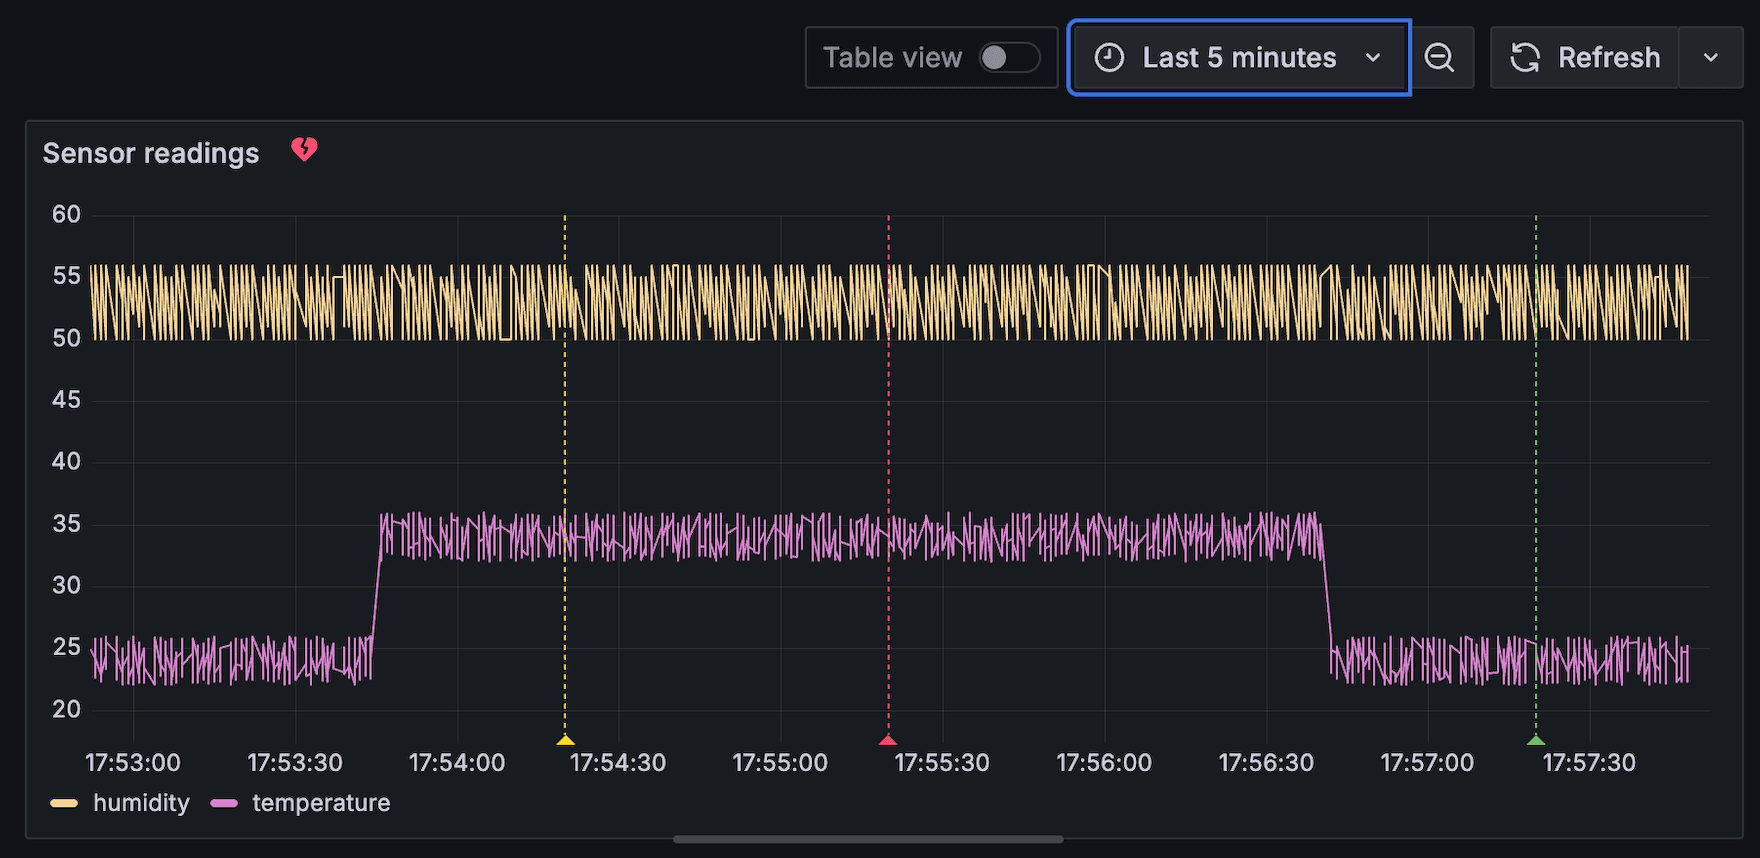
Task: Click the red annotation triangle marker
Action: pos(888,740)
